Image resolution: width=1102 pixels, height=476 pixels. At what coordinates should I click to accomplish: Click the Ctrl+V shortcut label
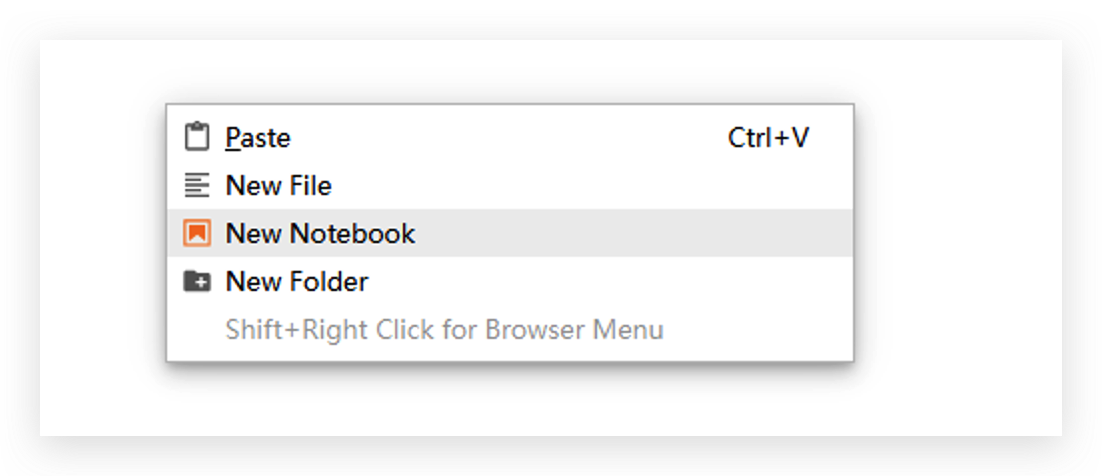click(x=768, y=138)
